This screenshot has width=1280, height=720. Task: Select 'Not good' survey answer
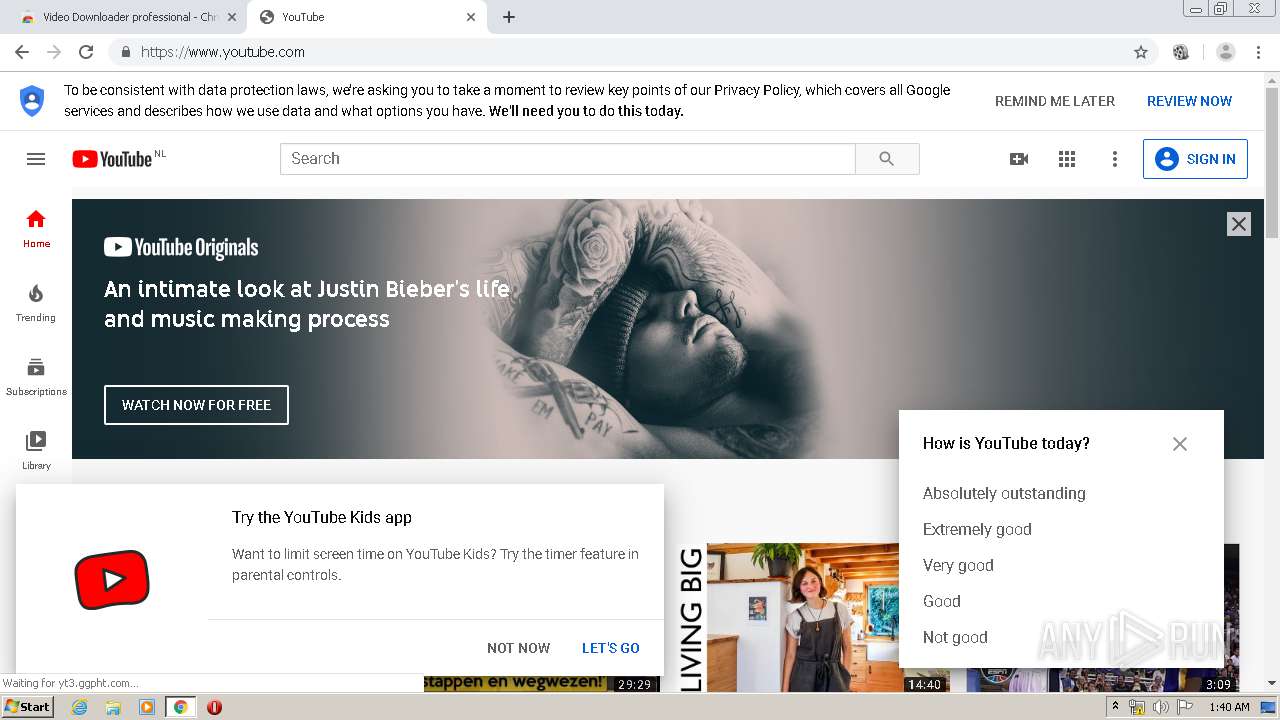click(955, 637)
